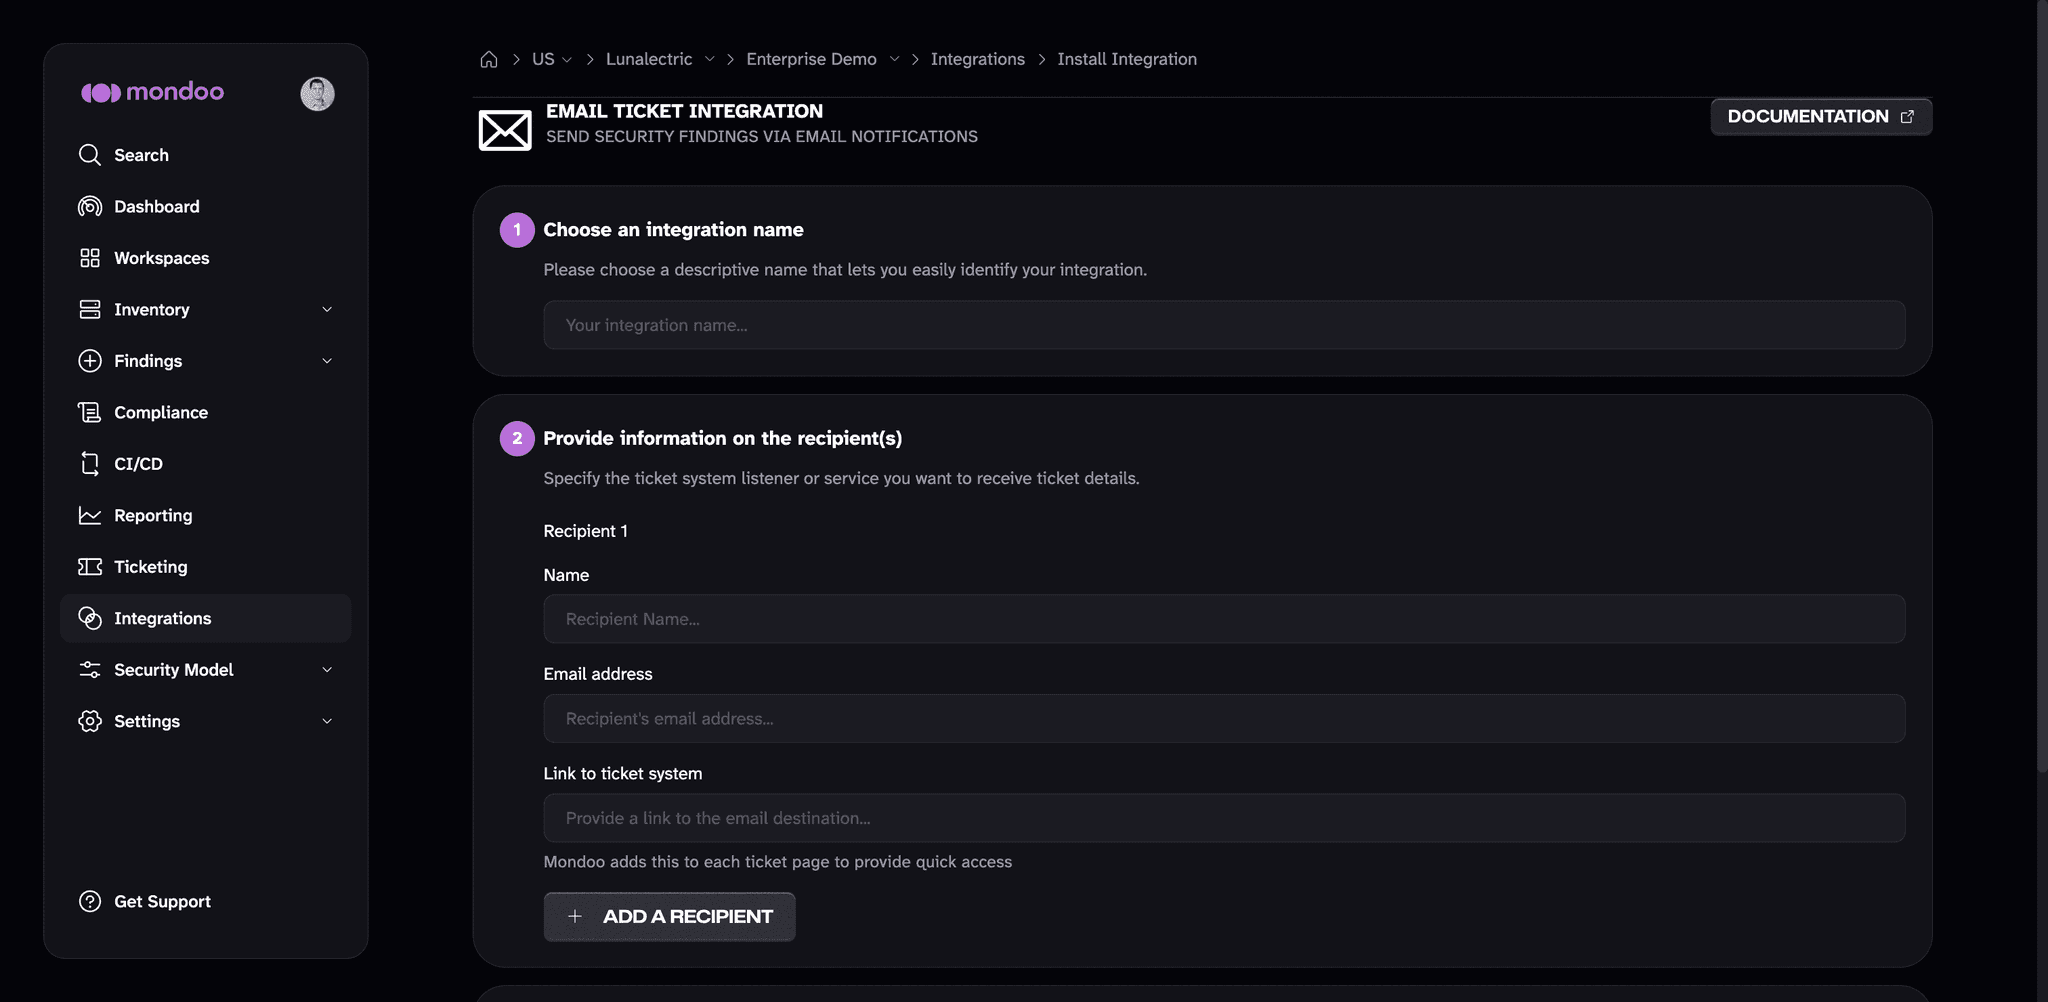Expand the Security Model submenu chevron
The height and width of the screenshot is (1002, 2048).
click(x=327, y=670)
